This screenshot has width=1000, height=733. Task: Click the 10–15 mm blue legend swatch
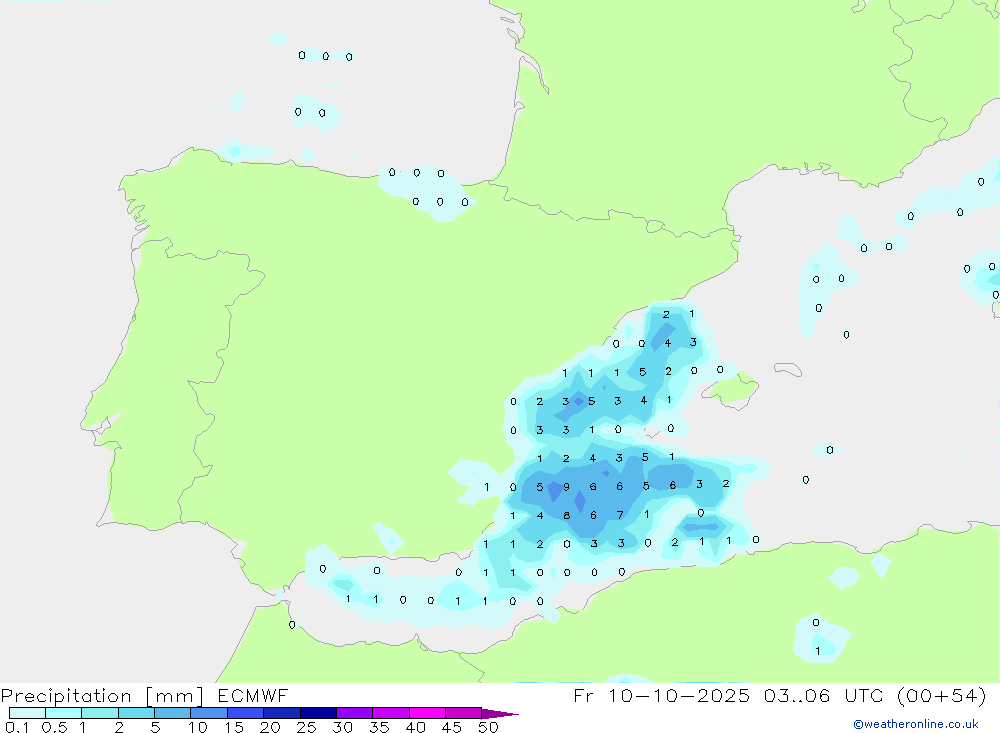209,713
